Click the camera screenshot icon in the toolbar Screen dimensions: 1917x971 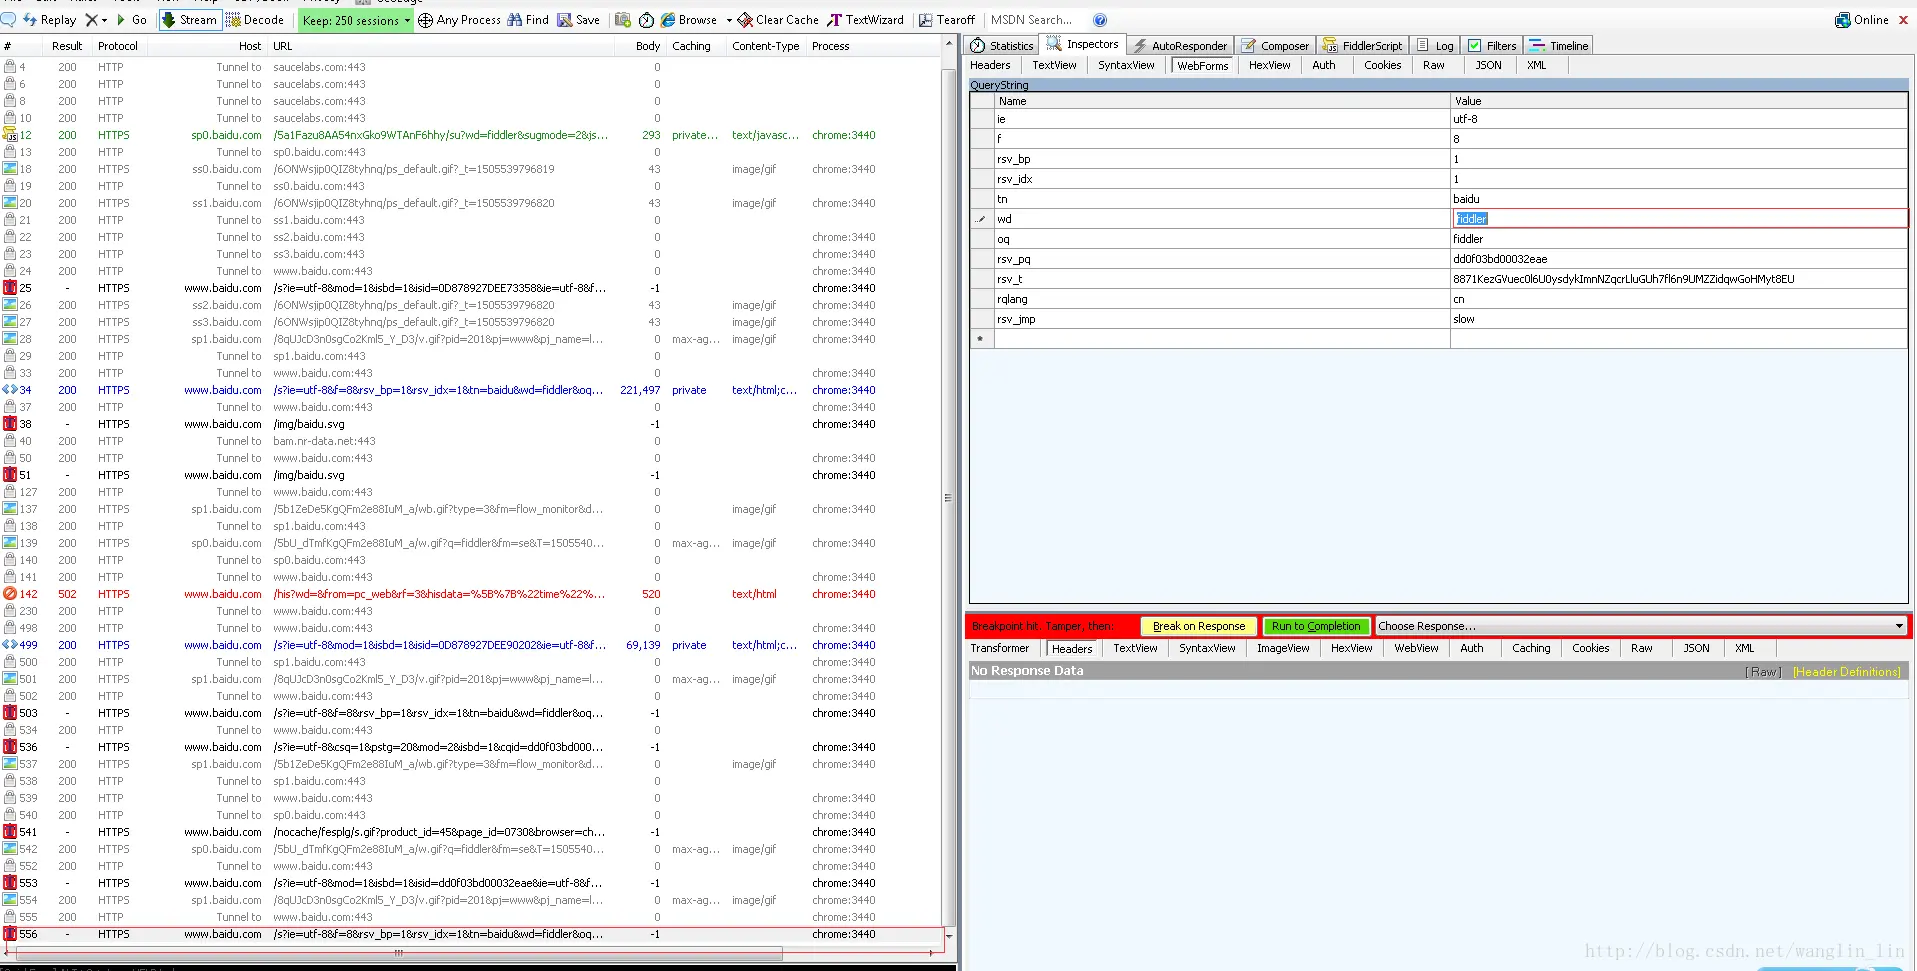tap(623, 19)
